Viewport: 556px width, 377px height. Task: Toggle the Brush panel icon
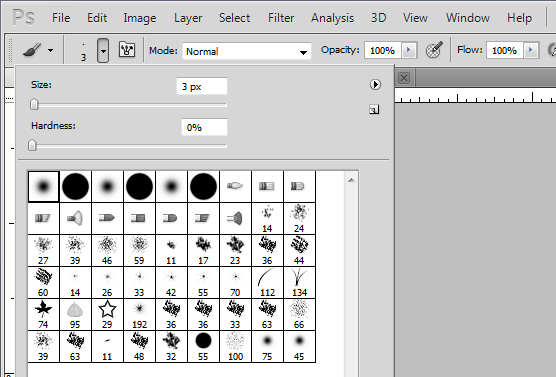[127, 50]
